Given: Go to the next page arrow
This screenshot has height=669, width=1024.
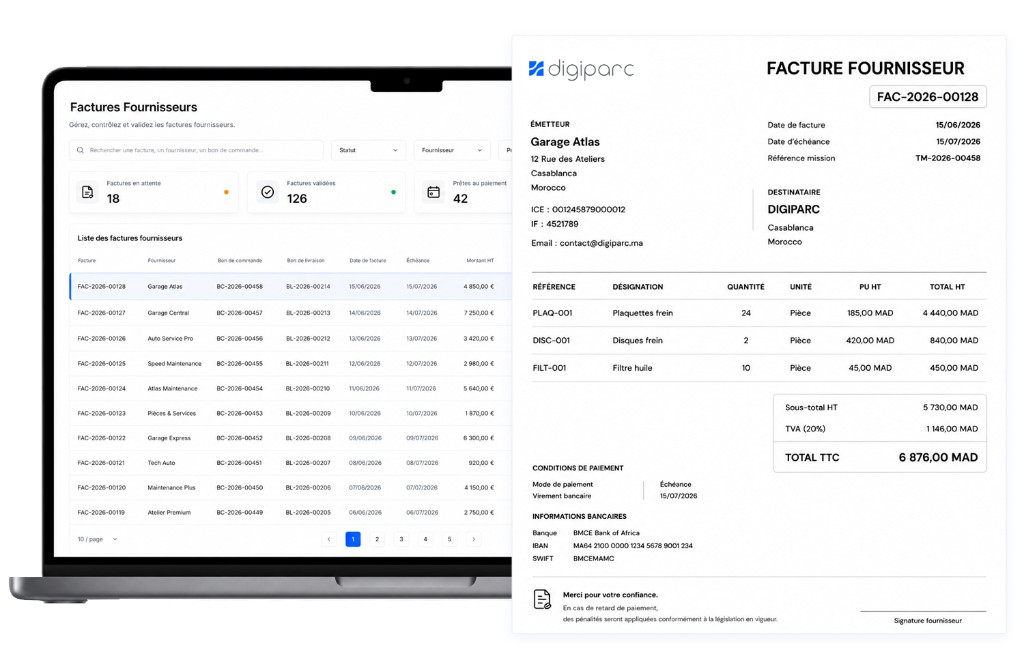Looking at the screenshot, I should pyautogui.click(x=473, y=540).
